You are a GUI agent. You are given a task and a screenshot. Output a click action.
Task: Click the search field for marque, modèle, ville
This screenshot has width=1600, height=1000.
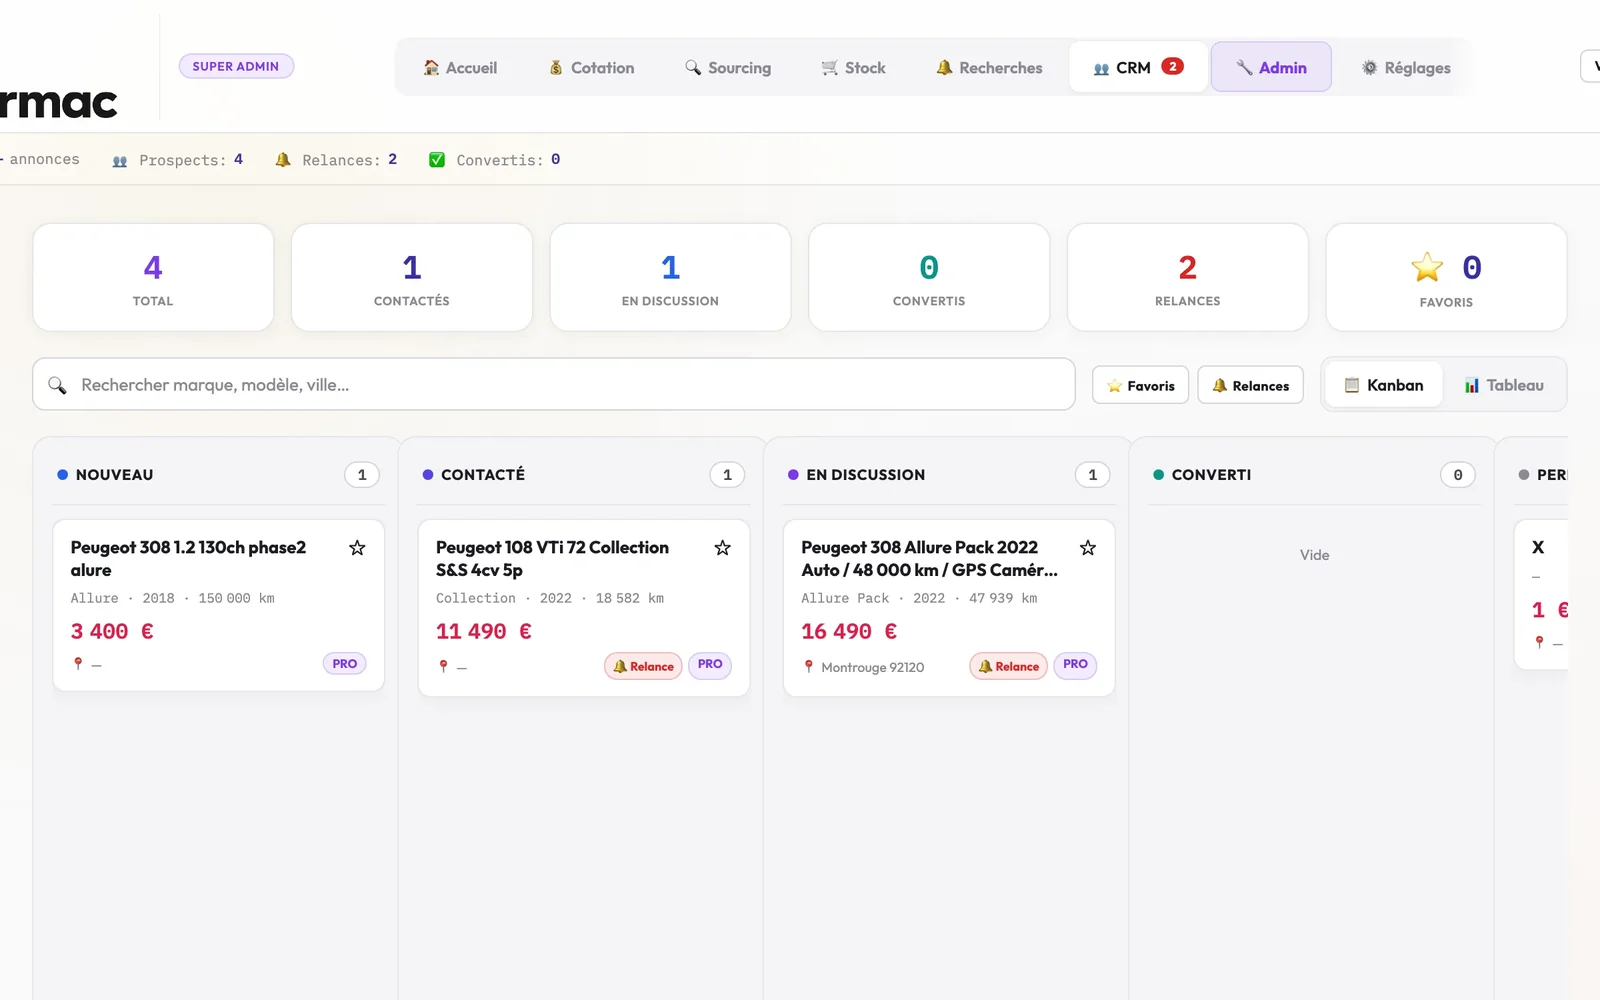pyautogui.click(x=554, y=384)
